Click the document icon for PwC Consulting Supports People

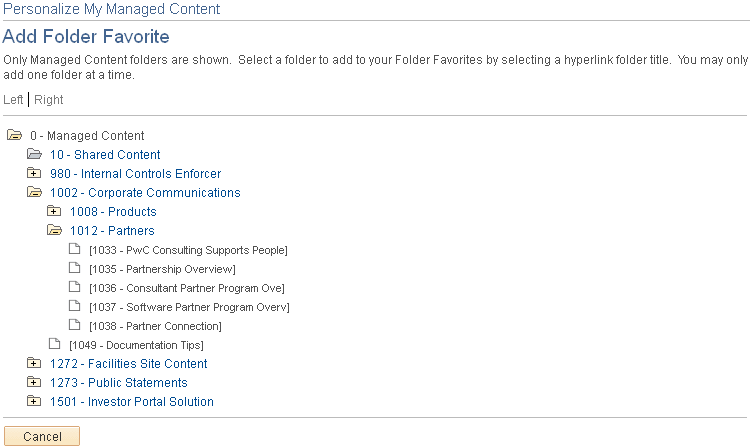pos(74,249)
